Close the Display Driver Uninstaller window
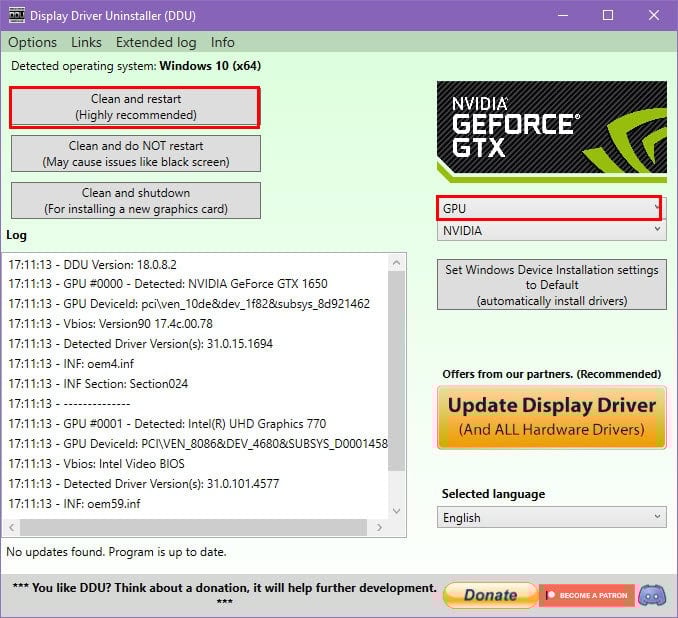Image resolution: width=678 pixels, height=618 pixels. pyautogui.click(x=654, y=15)
